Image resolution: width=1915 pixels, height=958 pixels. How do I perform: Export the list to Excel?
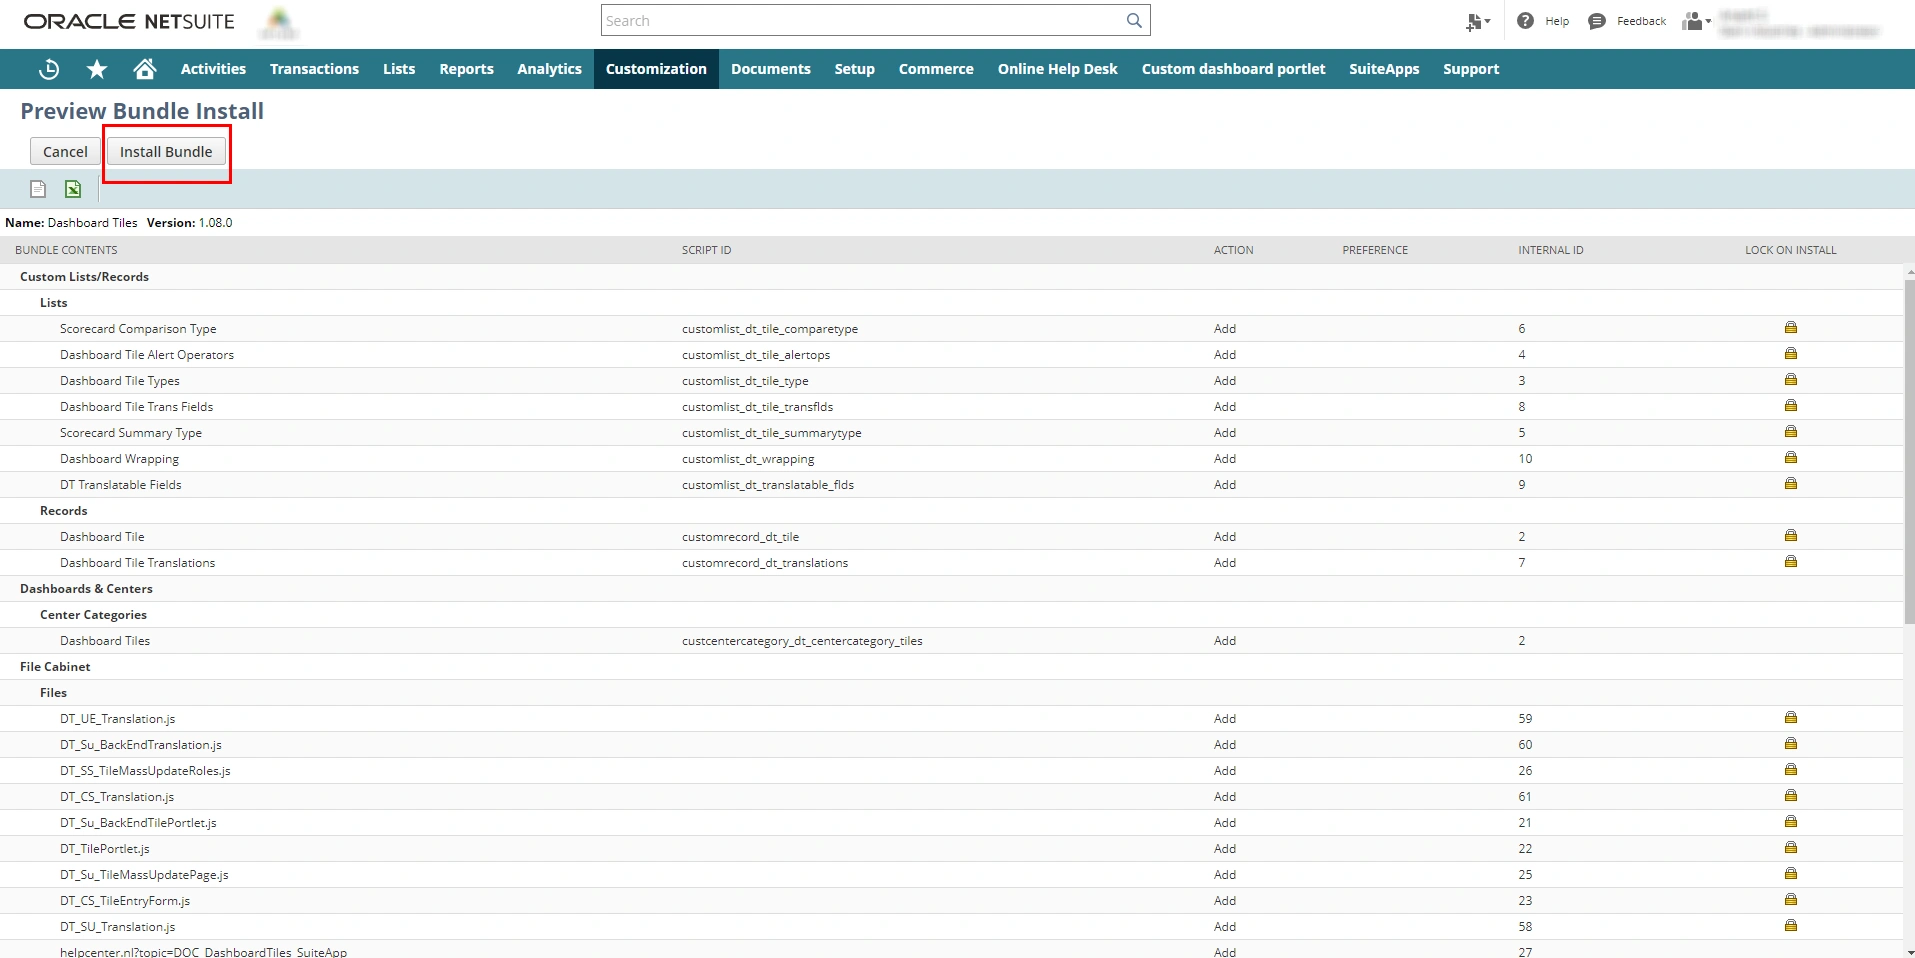pos(73,189)
